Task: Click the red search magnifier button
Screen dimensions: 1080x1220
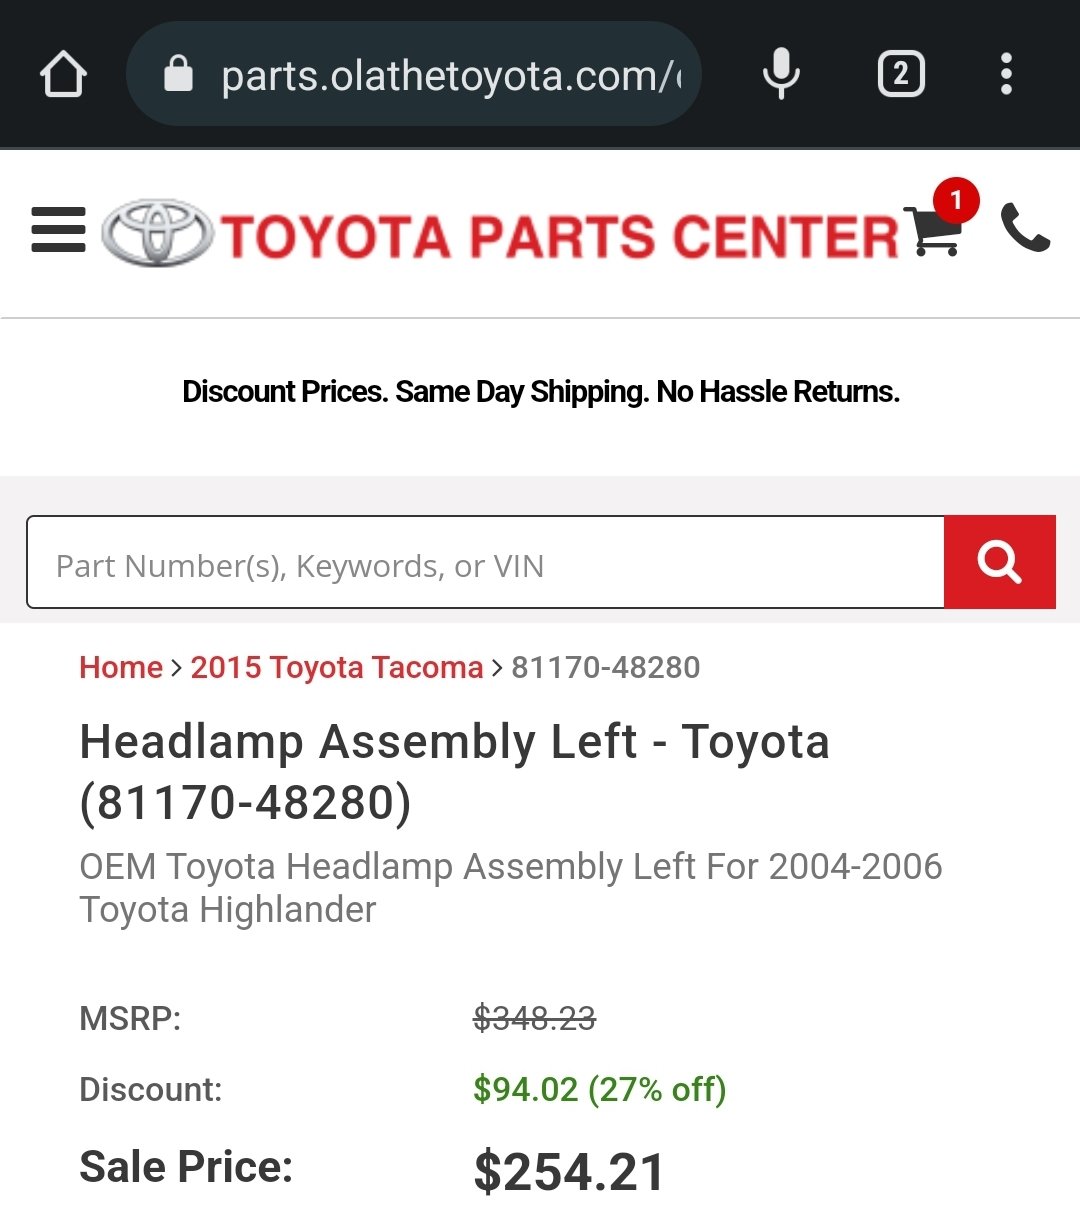Action: (1000, 562)
